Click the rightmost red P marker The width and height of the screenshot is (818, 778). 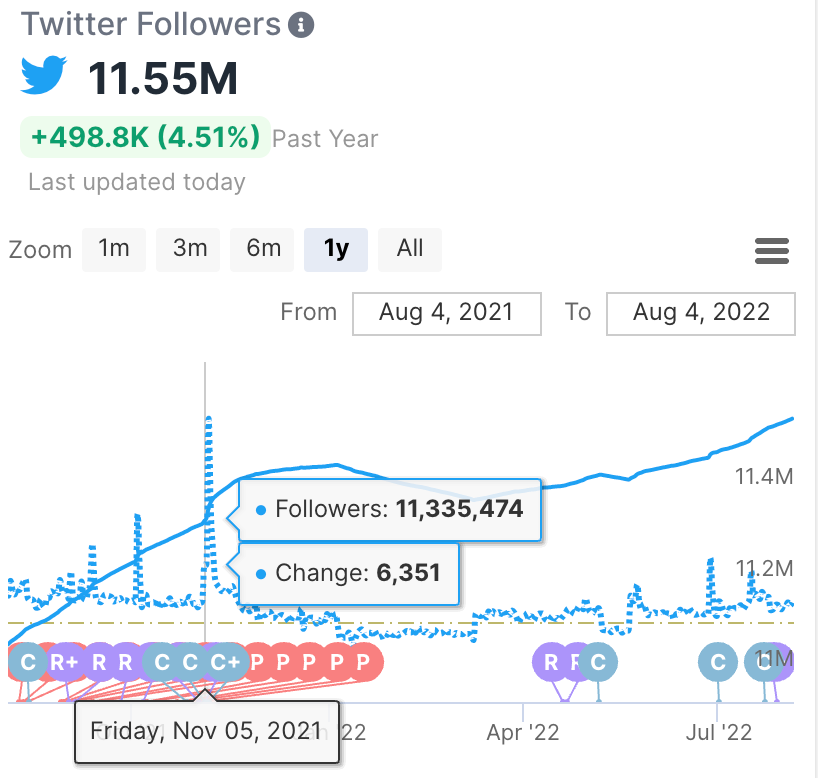click(363, 662)
